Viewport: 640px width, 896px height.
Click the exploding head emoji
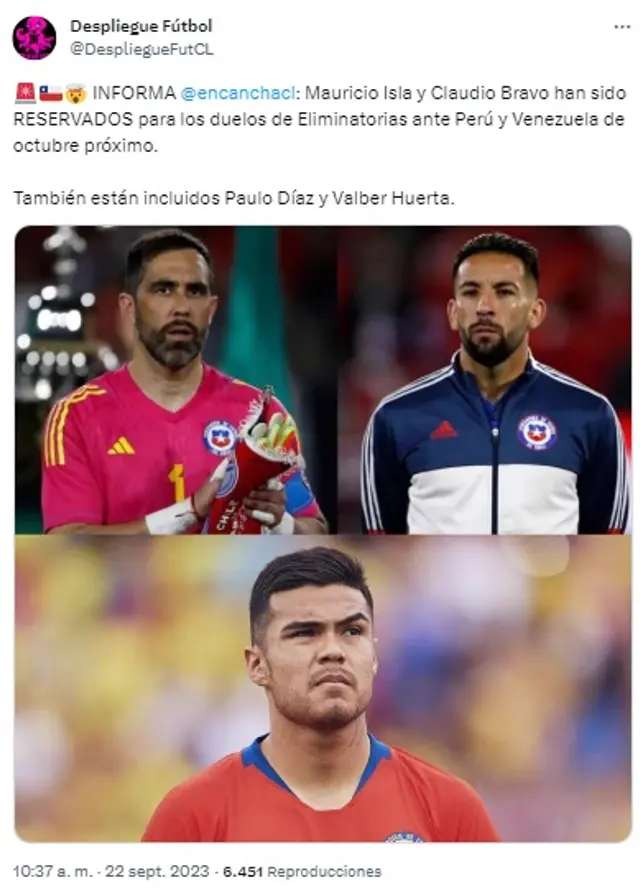tap(76, 93)
